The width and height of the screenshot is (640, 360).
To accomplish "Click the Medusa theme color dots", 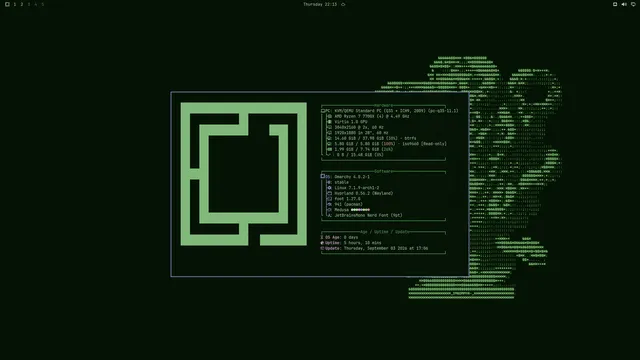I will pos(360,210).
